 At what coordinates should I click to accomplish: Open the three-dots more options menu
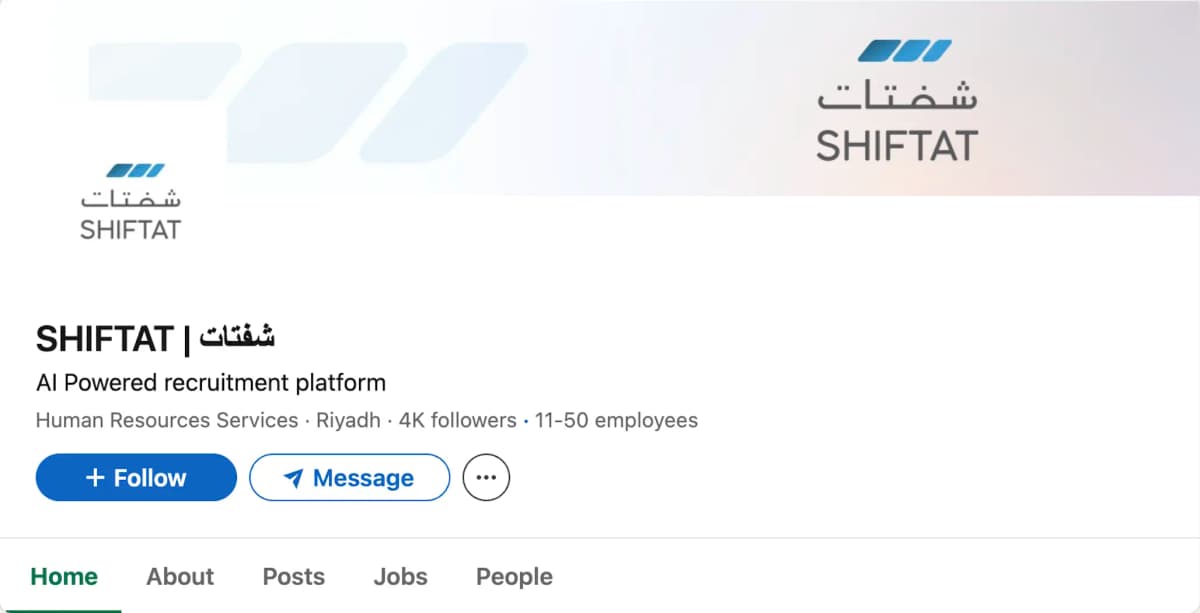(486, 478)
